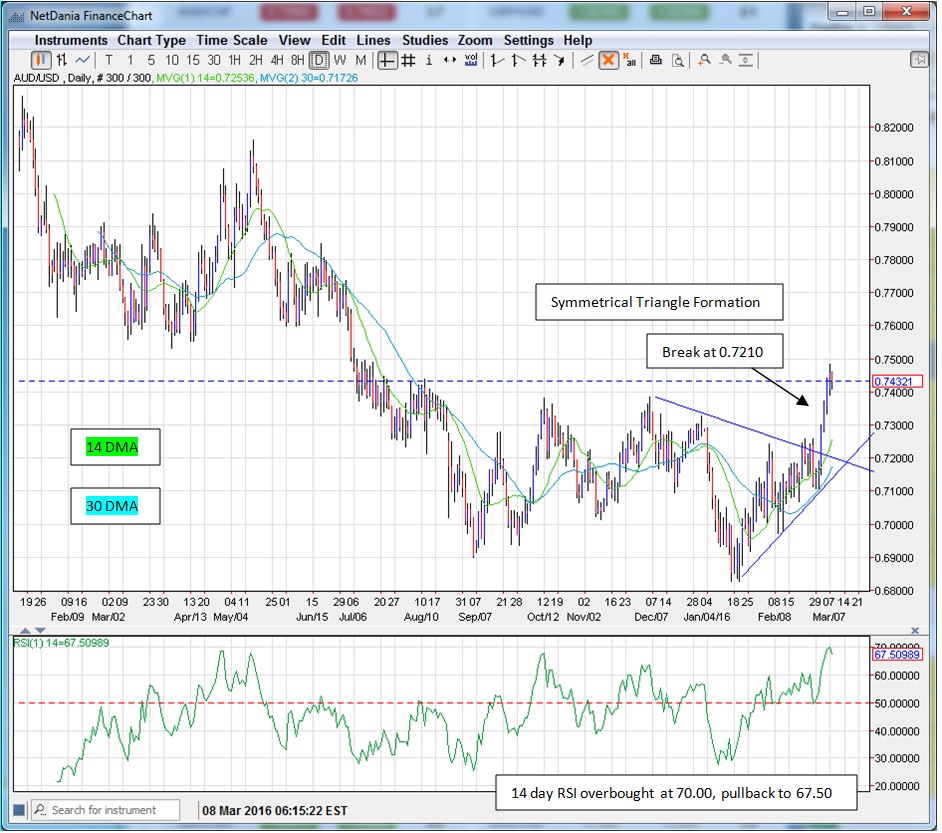This screenshot has height=833, width=942.
Task: Click the delete all lines icon
Action: 629,60
